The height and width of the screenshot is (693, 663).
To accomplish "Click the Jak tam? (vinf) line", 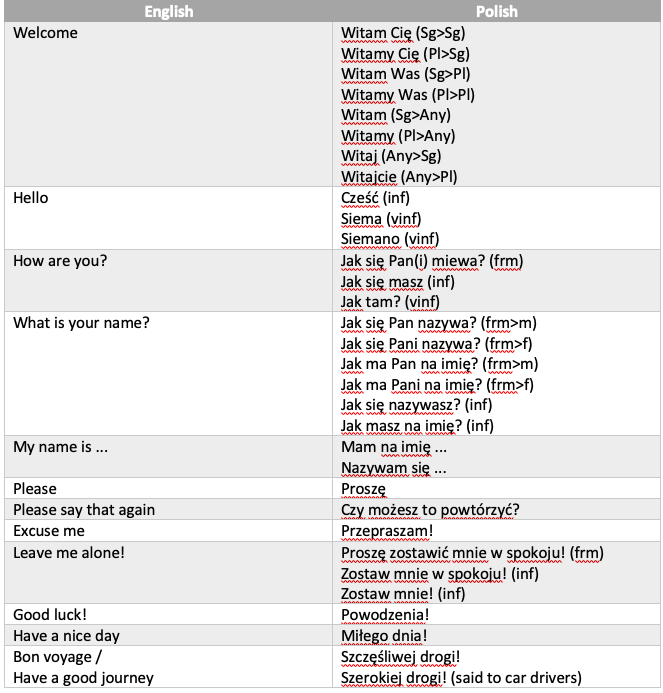I will pyautogui.click(x=390, y=302).
